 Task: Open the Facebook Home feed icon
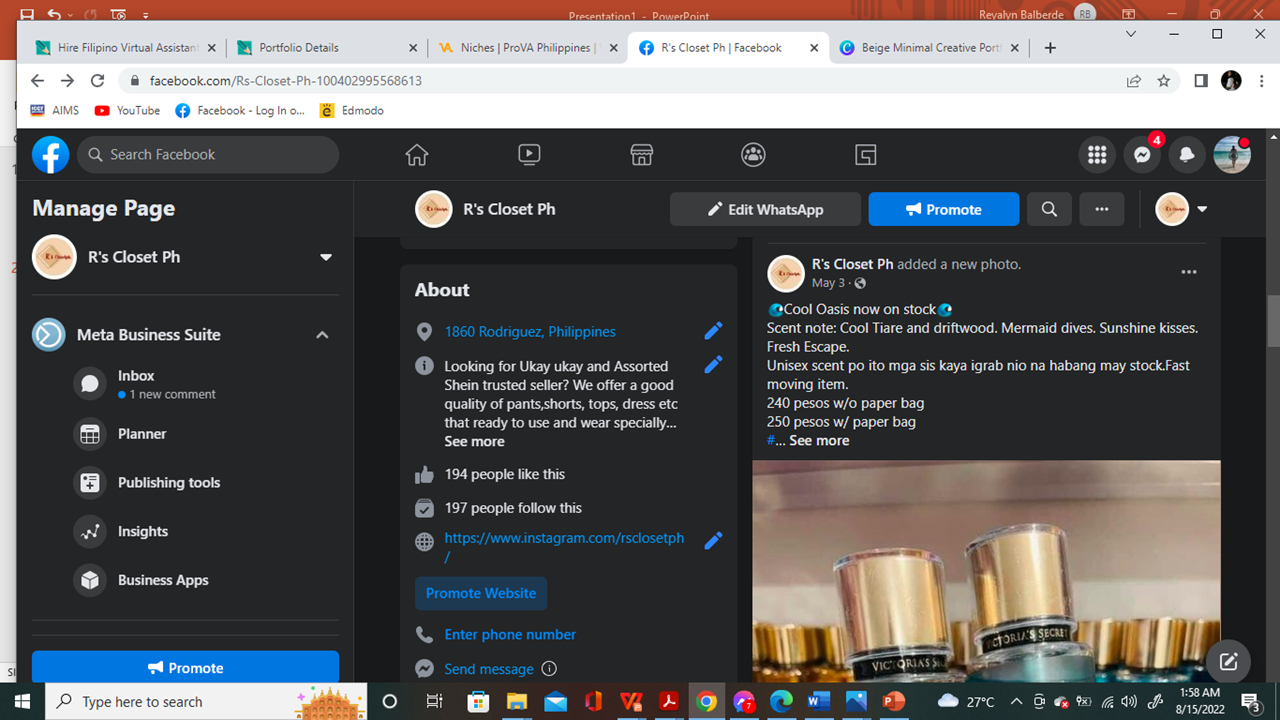417,155
